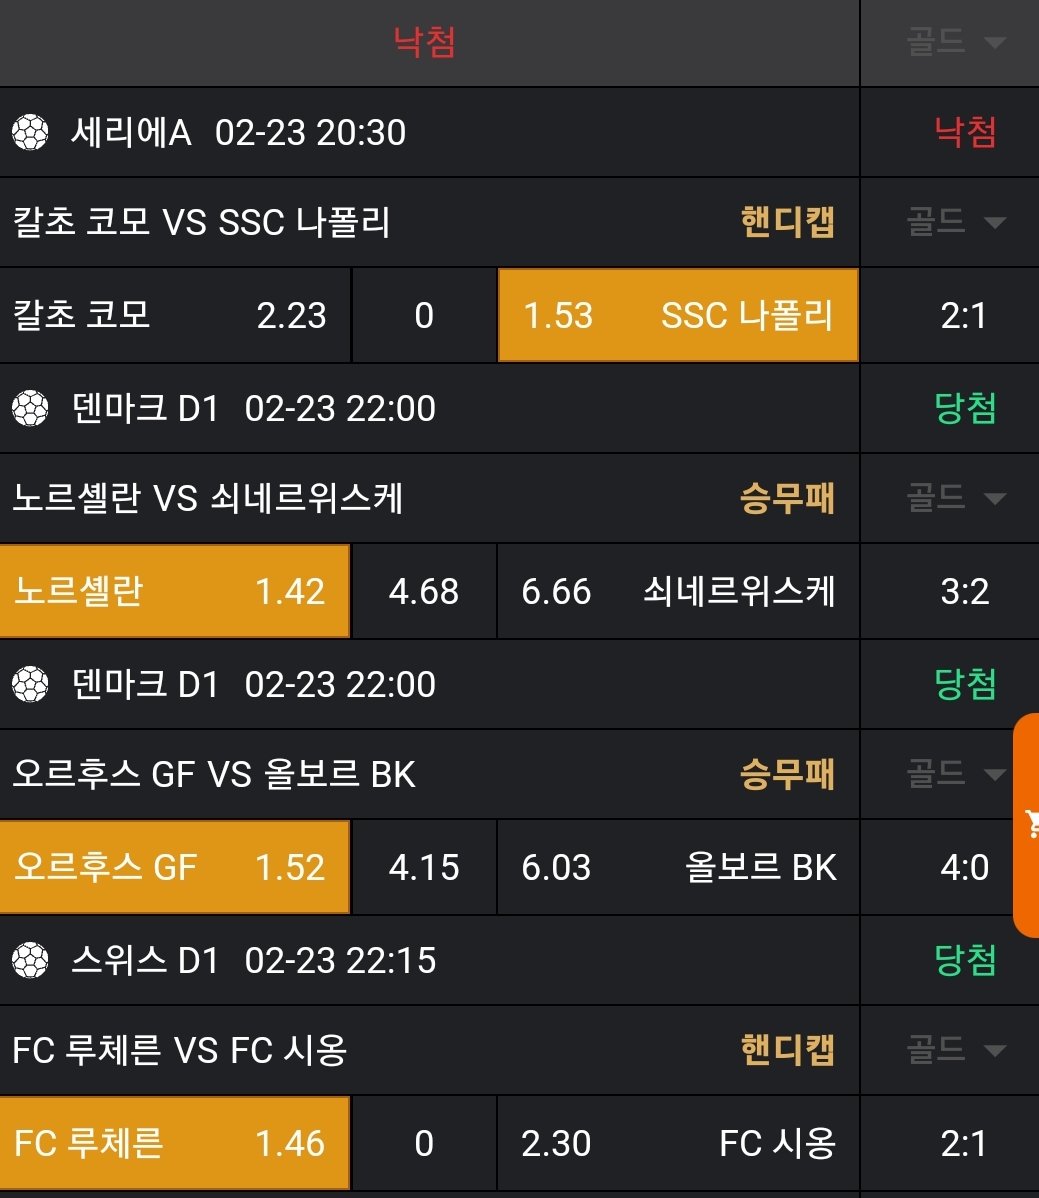The height and width of the screenshot is (1198, 1039).
Task: Deselect the highlighted SSC 나폴리 1.53 pick
Action: coord(678,315)
